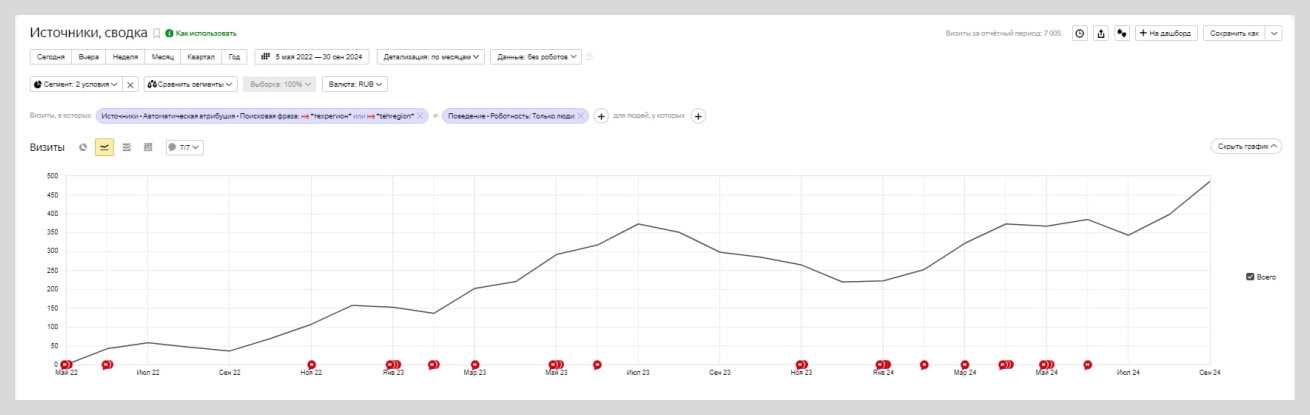
Task: Expand the arrow next to Сохранить как
Action: tap(1274, 33)
